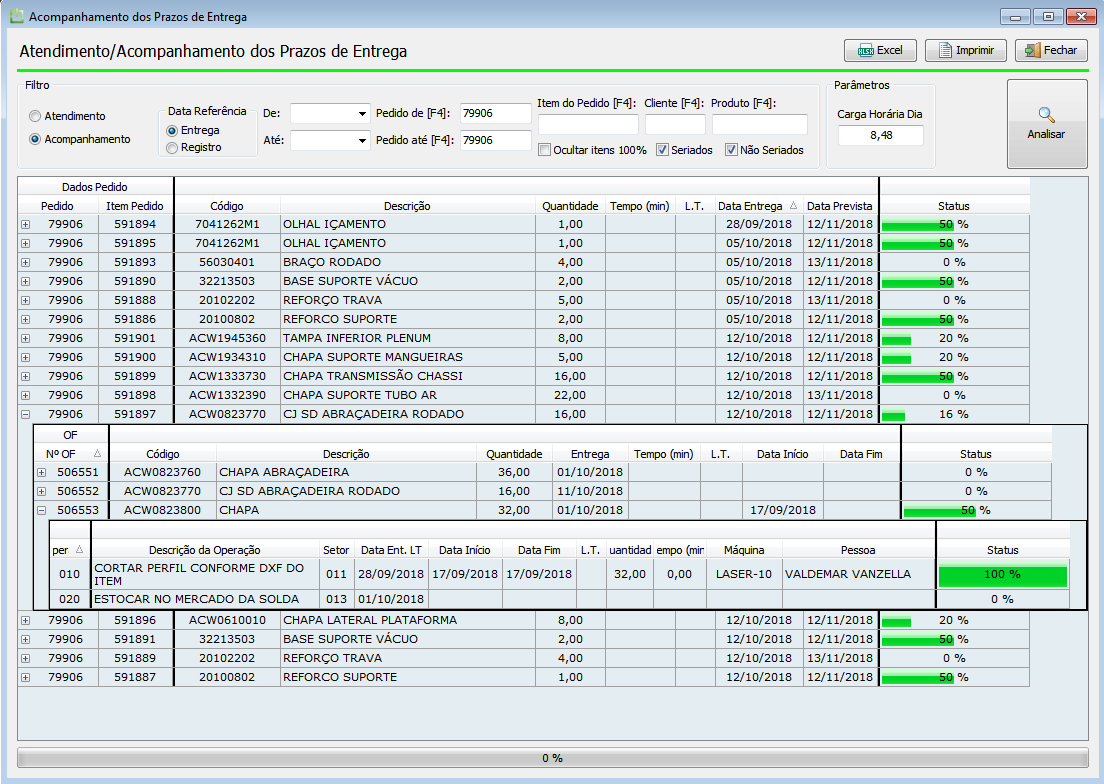1104x784 pixels.
Task: Toggle the Não Seriados checkbox
Action: click(732, 150)
